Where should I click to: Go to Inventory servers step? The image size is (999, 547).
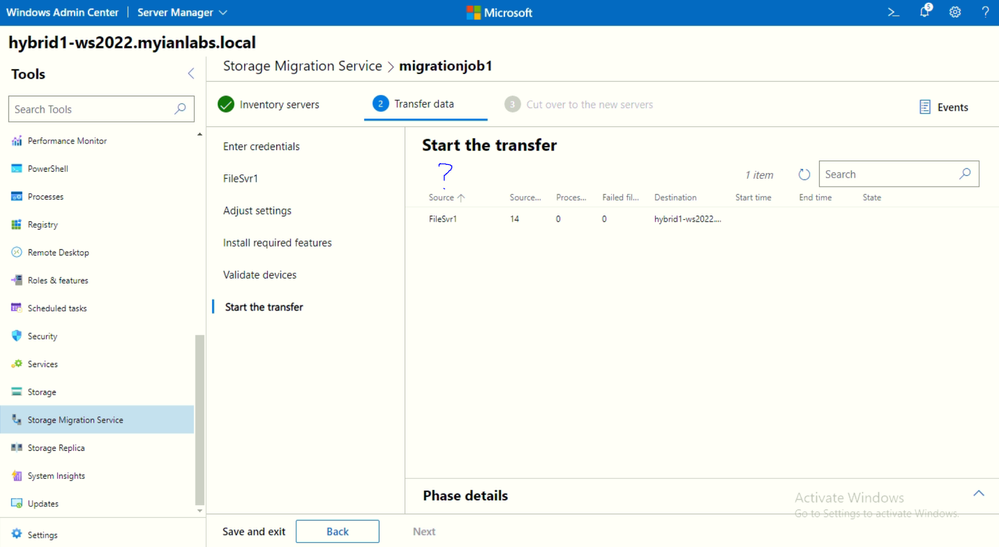click(x=269, y=104)
